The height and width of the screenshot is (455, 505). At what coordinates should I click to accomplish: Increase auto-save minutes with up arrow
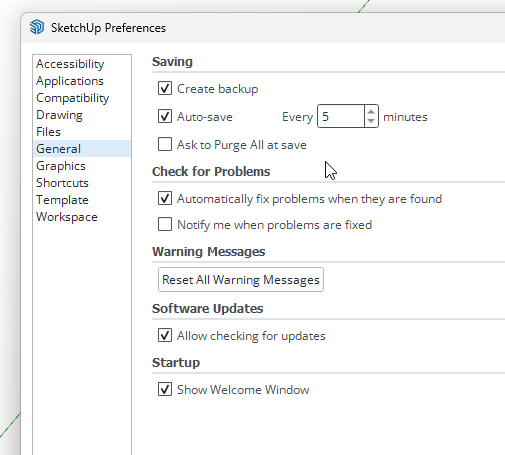pos(371,111)
